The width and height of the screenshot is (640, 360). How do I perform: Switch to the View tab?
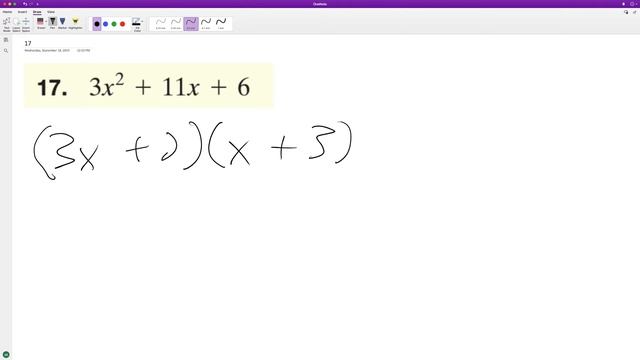point(51,12)
